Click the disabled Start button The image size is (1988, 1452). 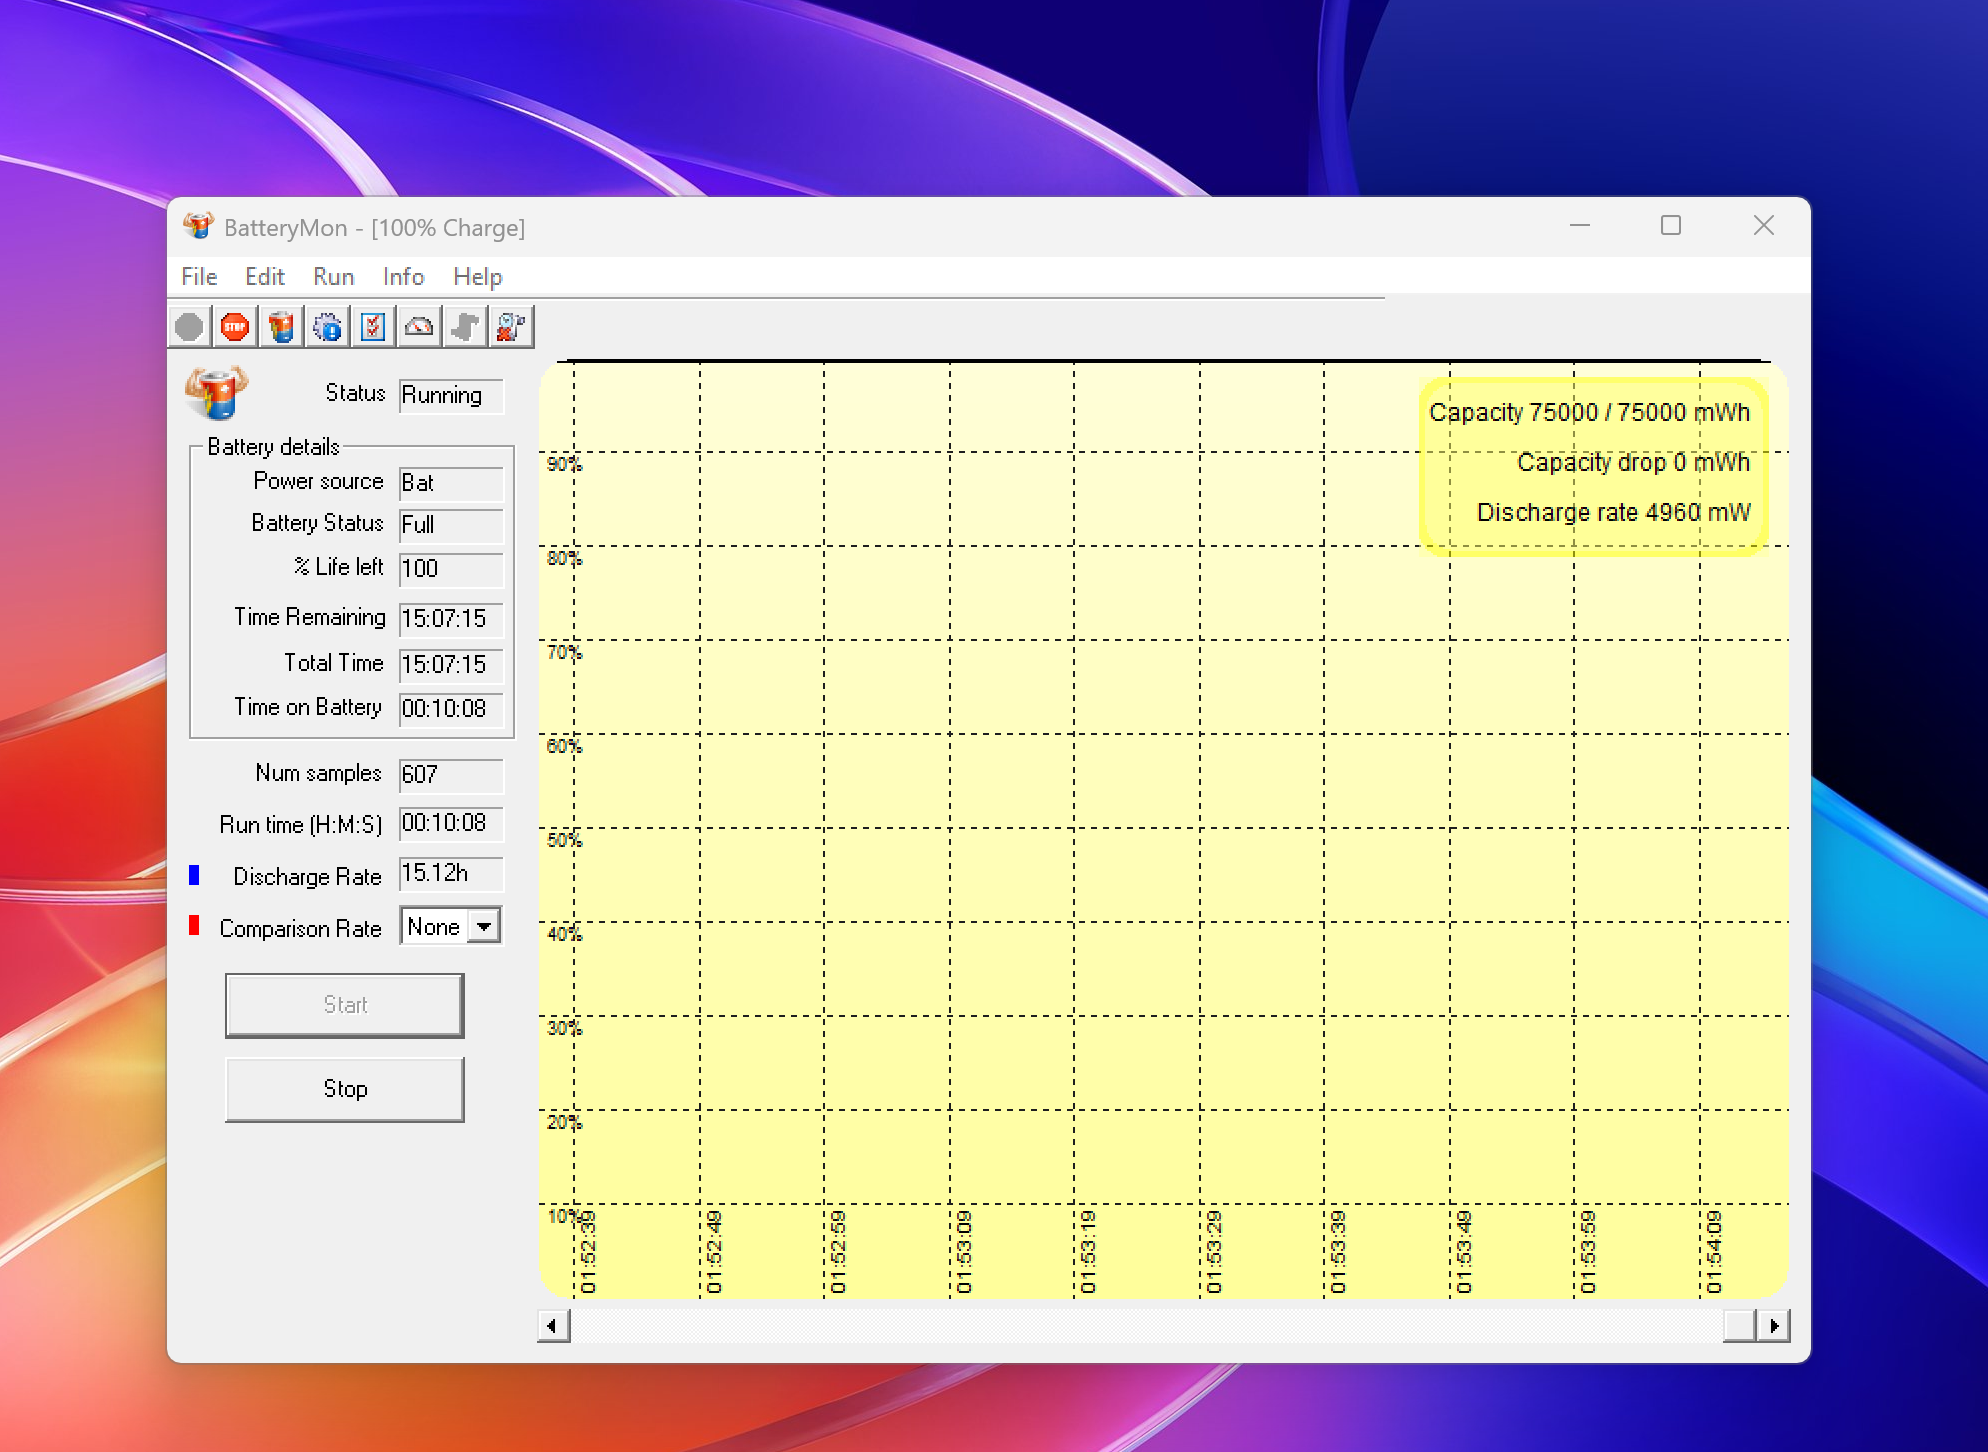tap(345, 1005)
